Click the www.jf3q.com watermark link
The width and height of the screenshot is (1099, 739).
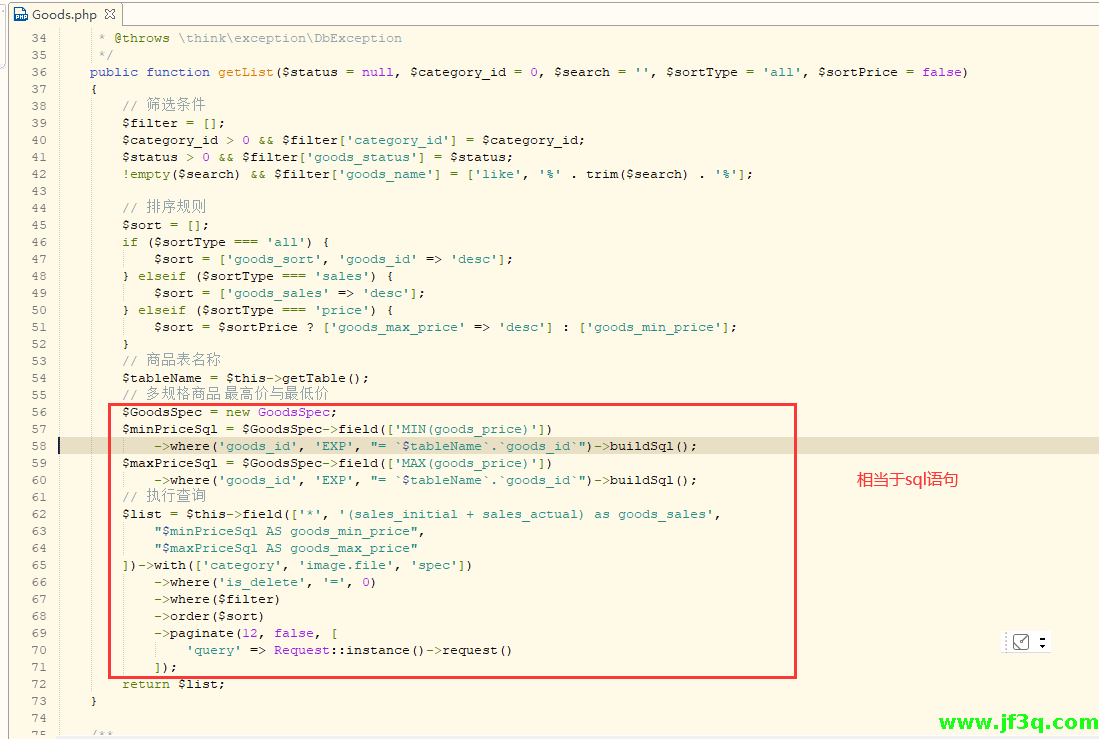1018,722
